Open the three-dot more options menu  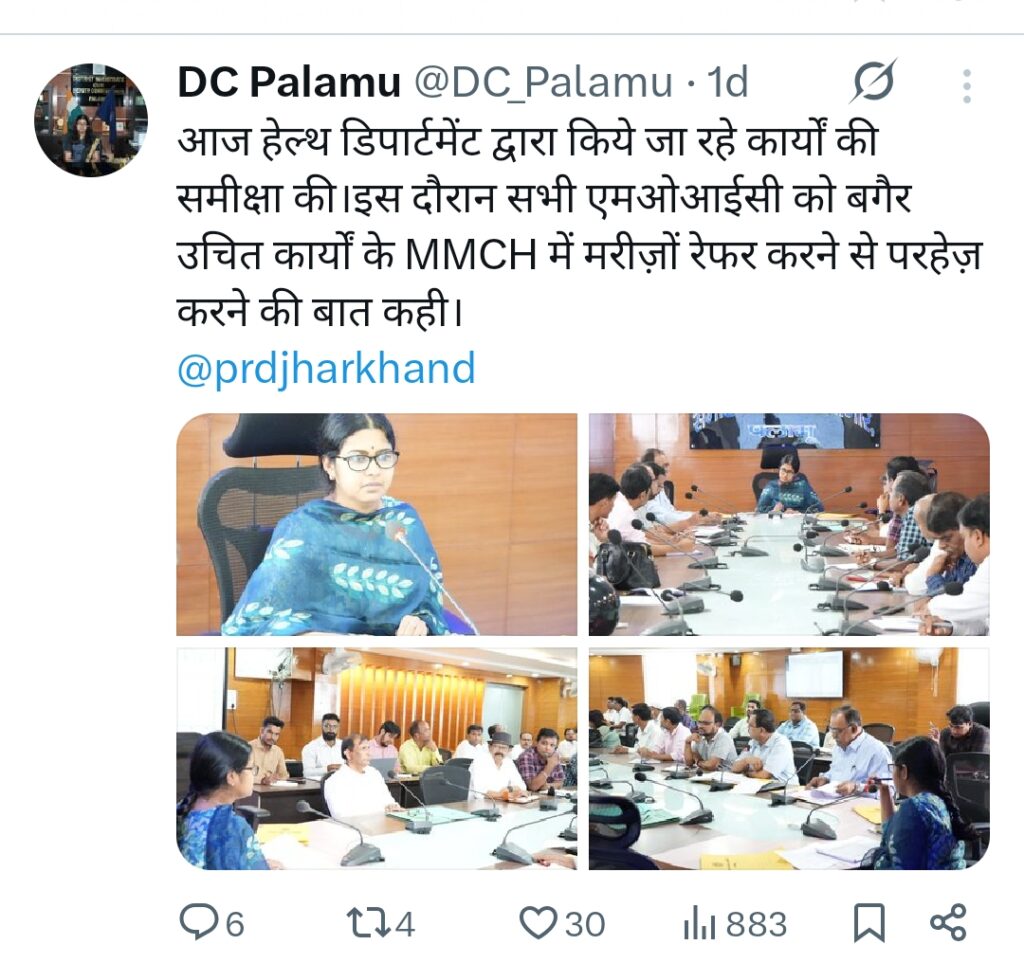click(967, 86)
